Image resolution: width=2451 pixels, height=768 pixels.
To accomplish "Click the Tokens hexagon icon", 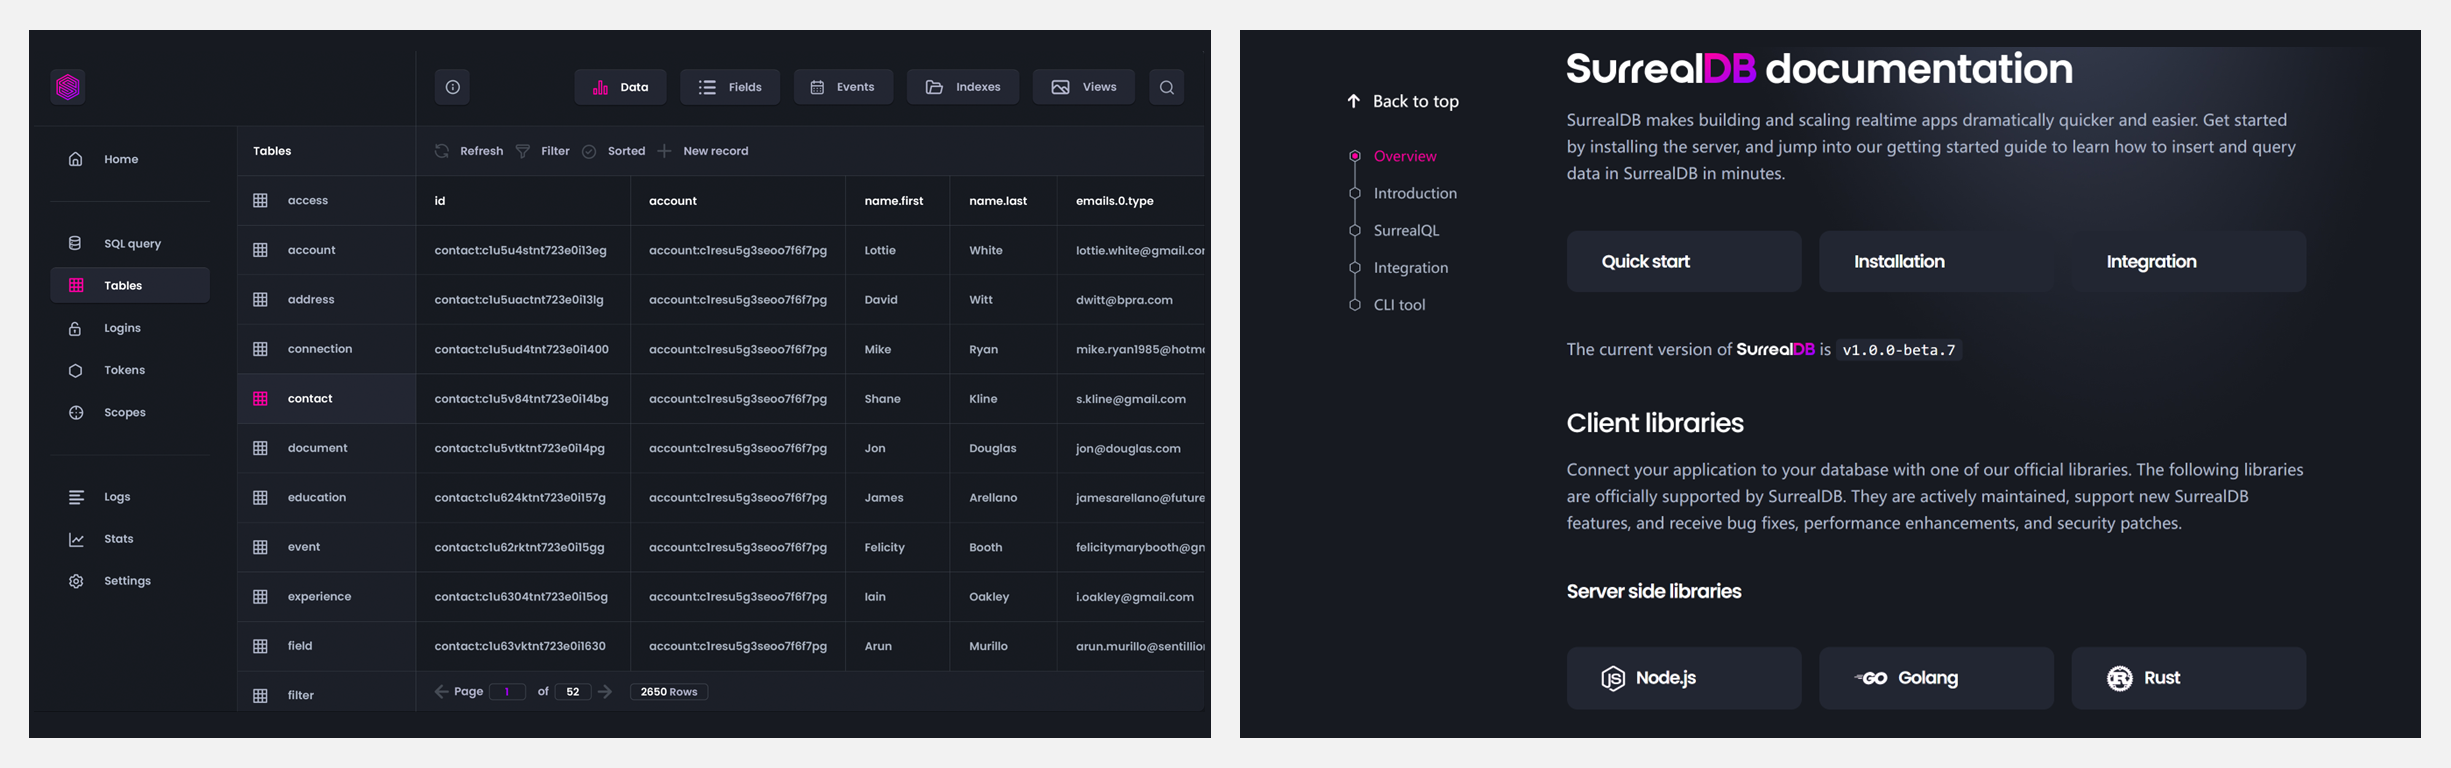I will point(75,370).
